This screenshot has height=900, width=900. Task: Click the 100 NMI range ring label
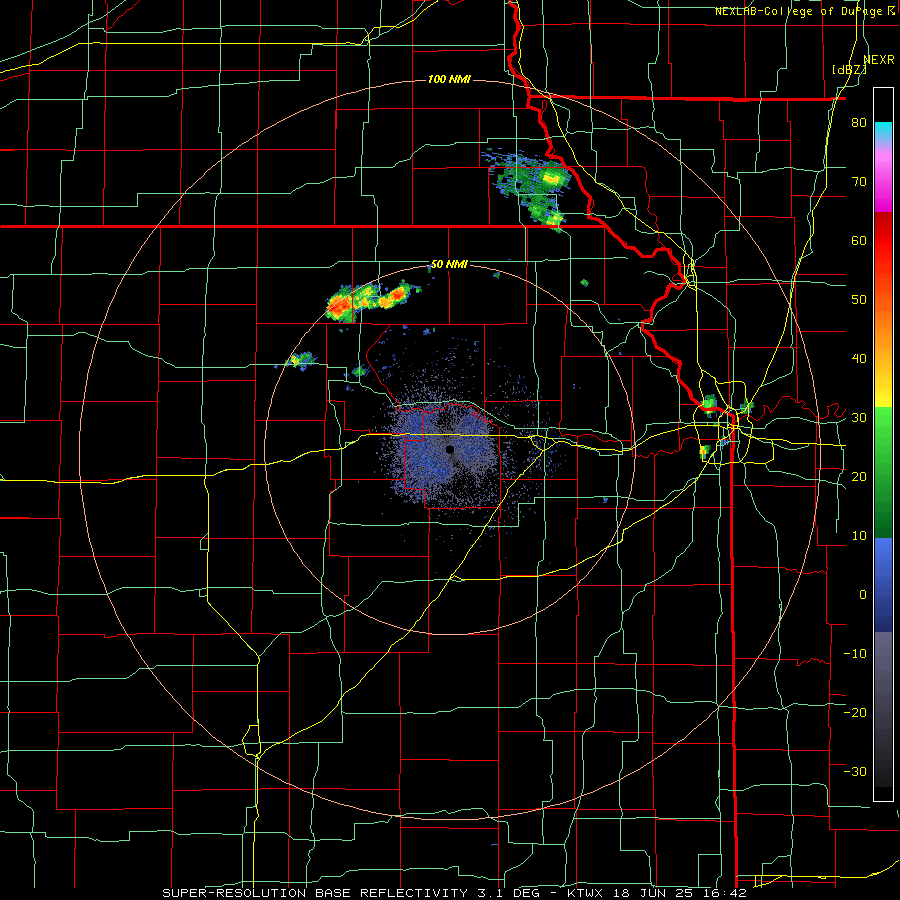(x=449, y=79)
